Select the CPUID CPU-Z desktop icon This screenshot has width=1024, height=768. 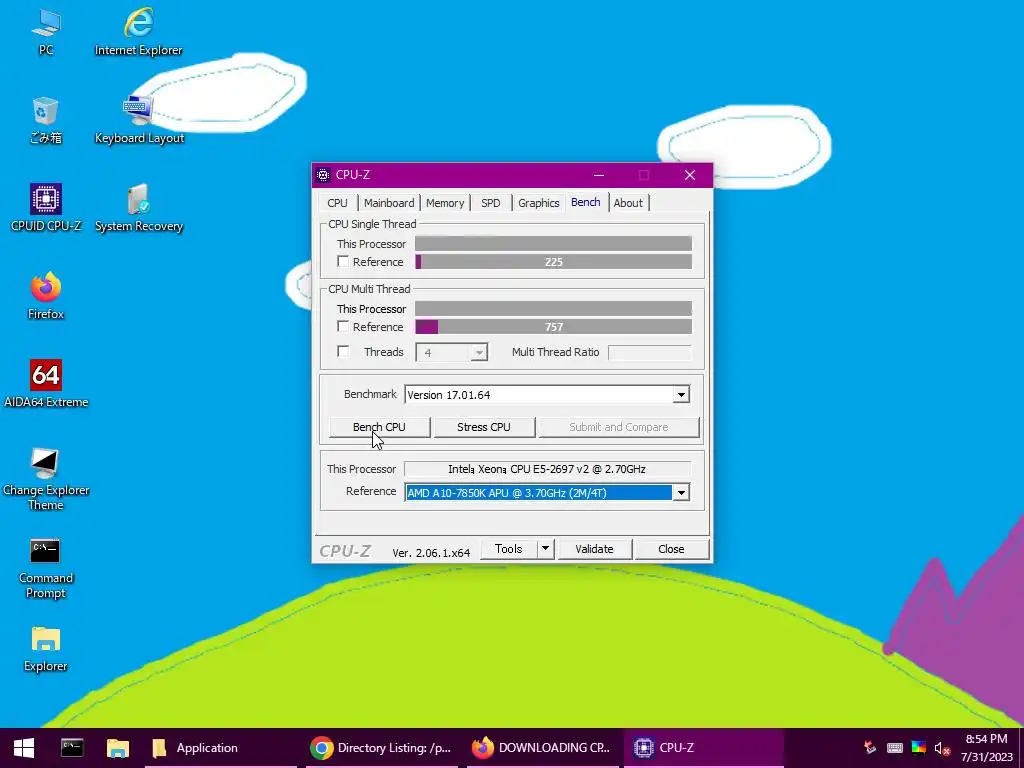(x=46, y=208)
